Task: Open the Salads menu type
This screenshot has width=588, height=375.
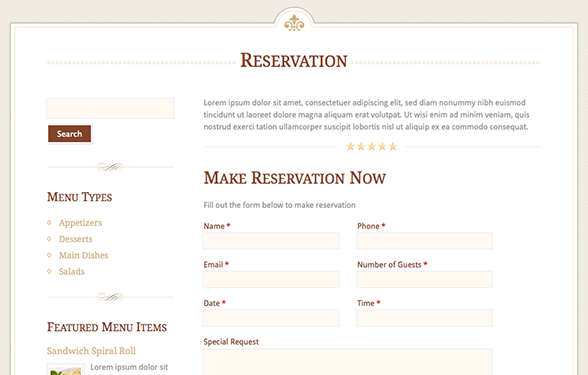Action: 71,272
